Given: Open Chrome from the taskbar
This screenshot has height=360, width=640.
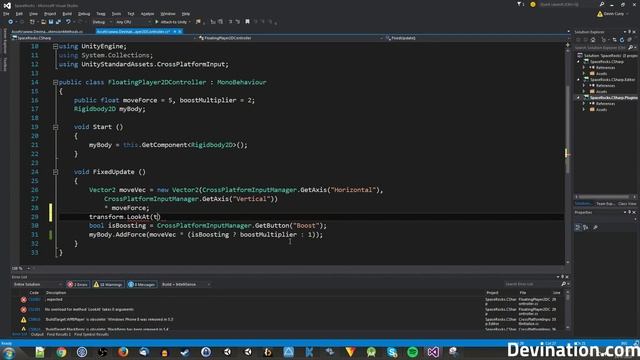Looking at the screenshot, I should pyautogui.click(x=61, y=352).
